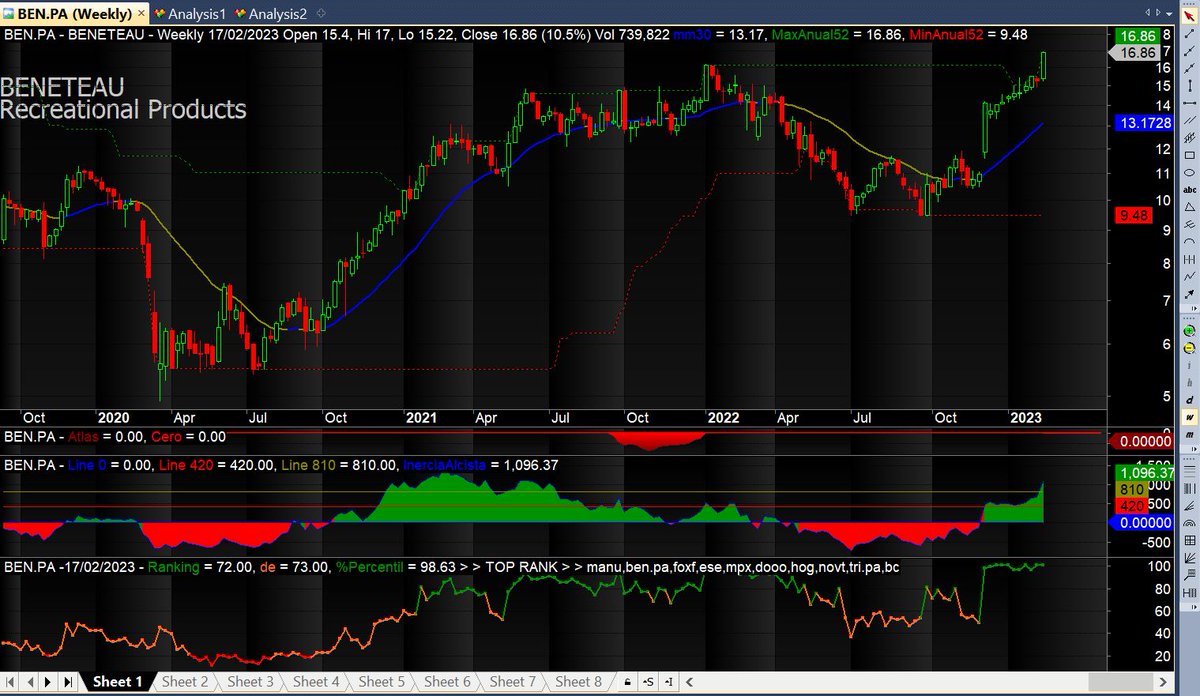Click the 2020 date axis label
This screenshot has width=1200, height=696.
(x=113, y=418)
